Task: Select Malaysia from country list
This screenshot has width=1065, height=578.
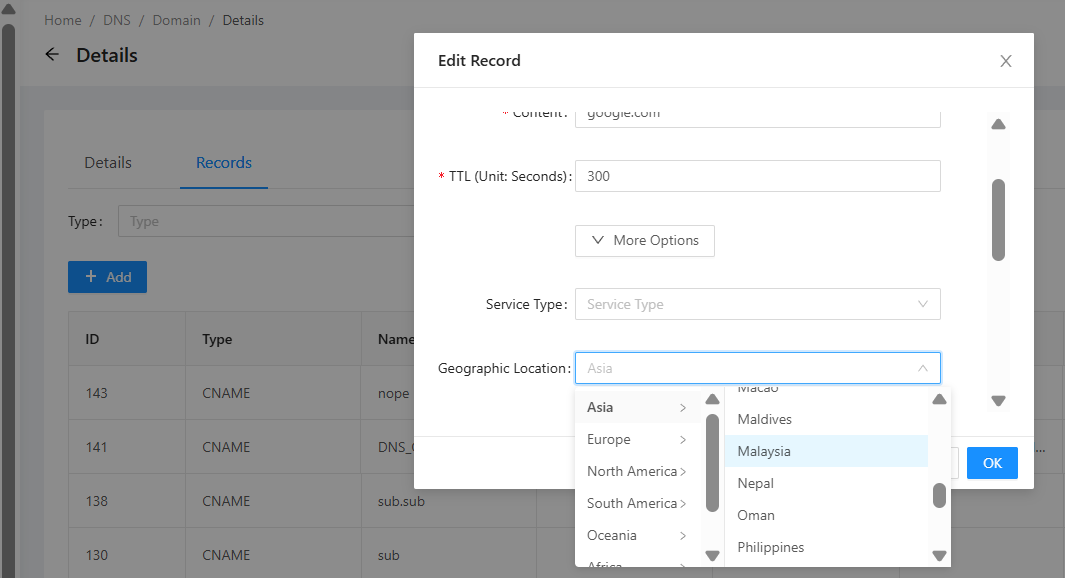Action: [x=764, y=452]
